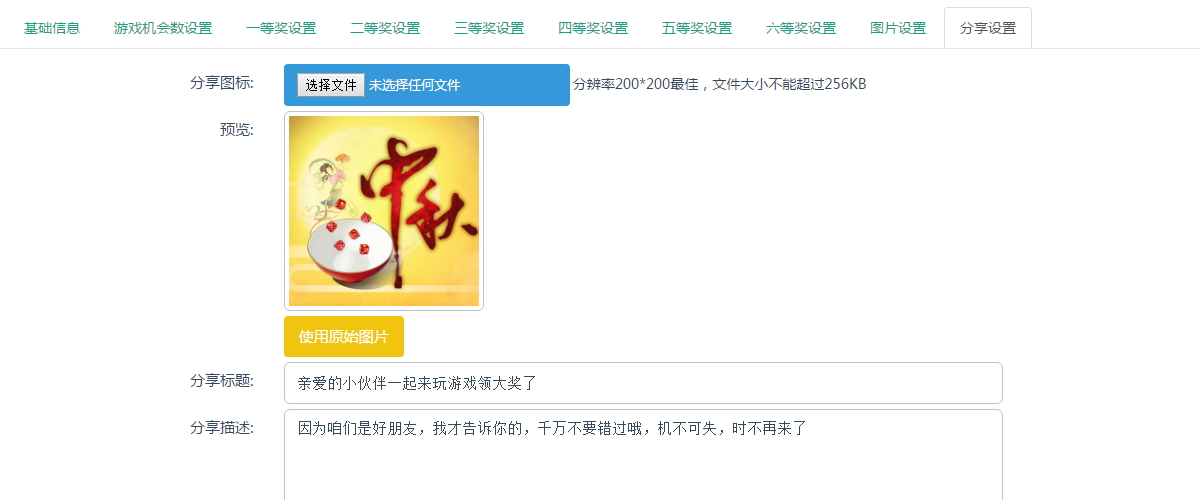
Task: Open the 四等奖设置 tab
Action: [593, 28]
